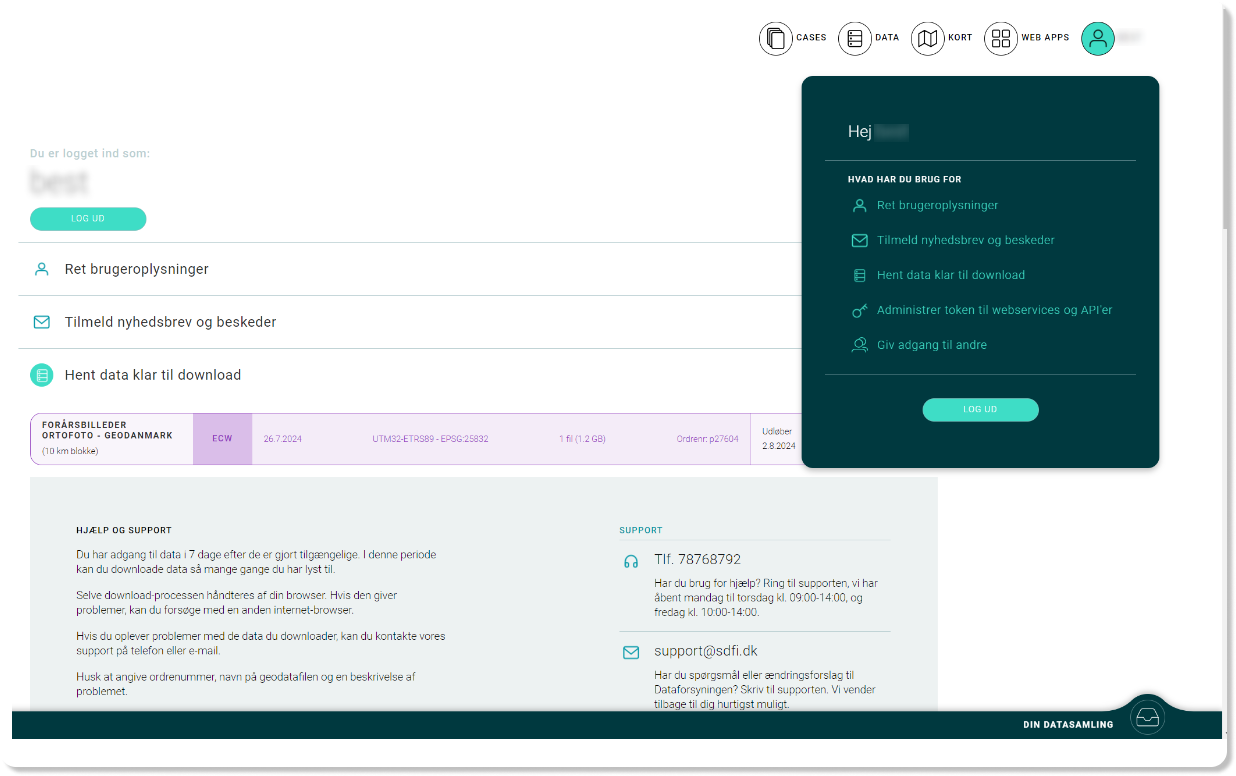Open the Kort map icon
This screenshot has height=776, width=1236.
pyautogui.click(x=928, y=38)
